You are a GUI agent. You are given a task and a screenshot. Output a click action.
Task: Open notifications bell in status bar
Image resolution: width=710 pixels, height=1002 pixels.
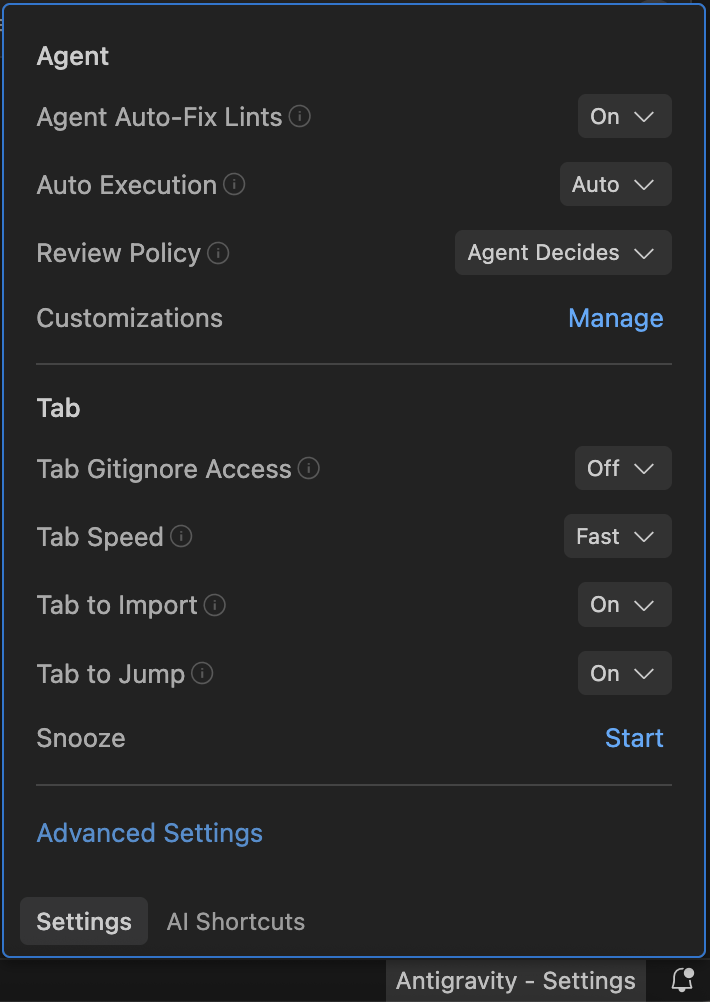[682, 980]
